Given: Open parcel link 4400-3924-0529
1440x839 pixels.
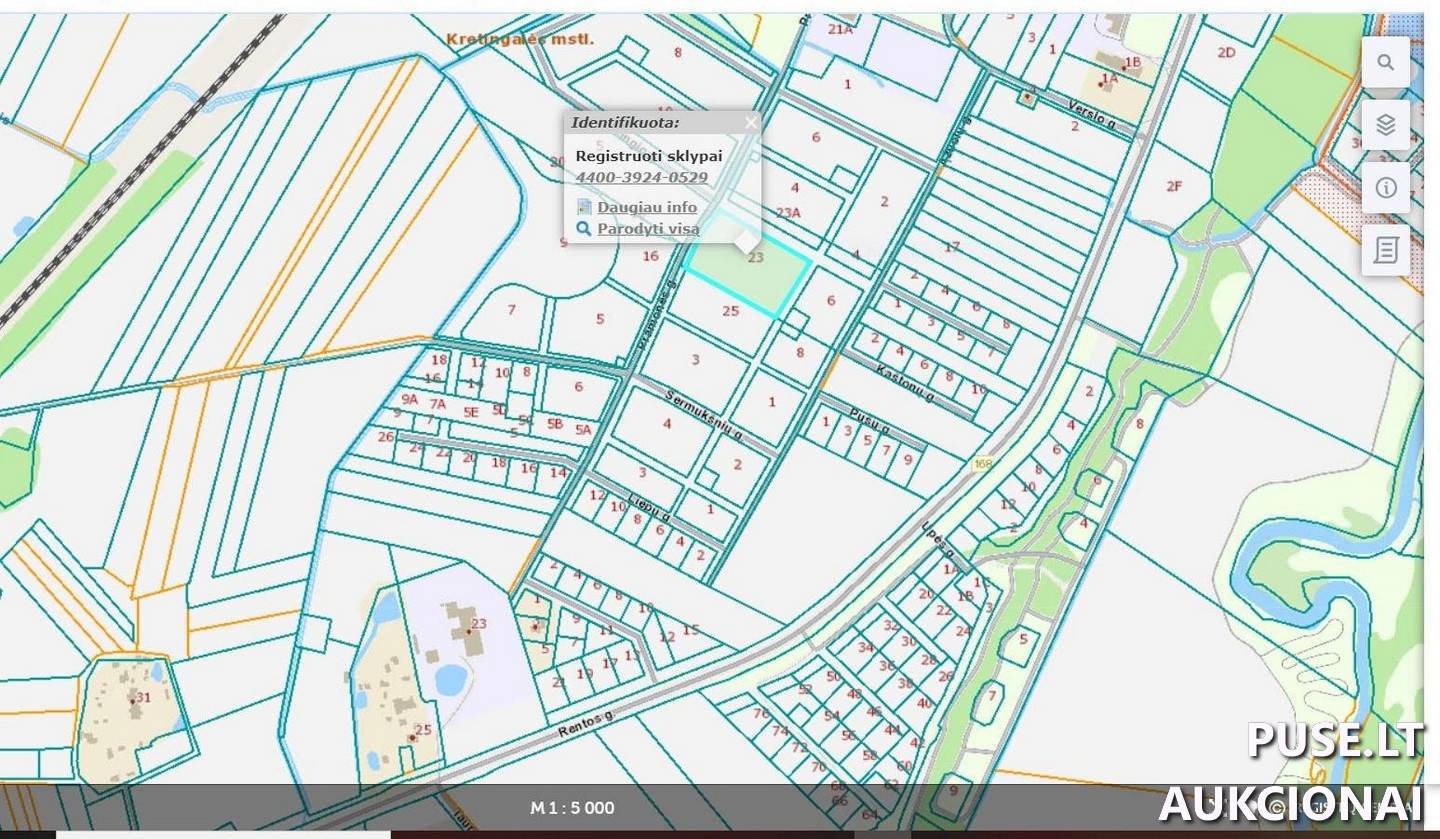Looking at the screenshot, I should click(x=642, y=178).
